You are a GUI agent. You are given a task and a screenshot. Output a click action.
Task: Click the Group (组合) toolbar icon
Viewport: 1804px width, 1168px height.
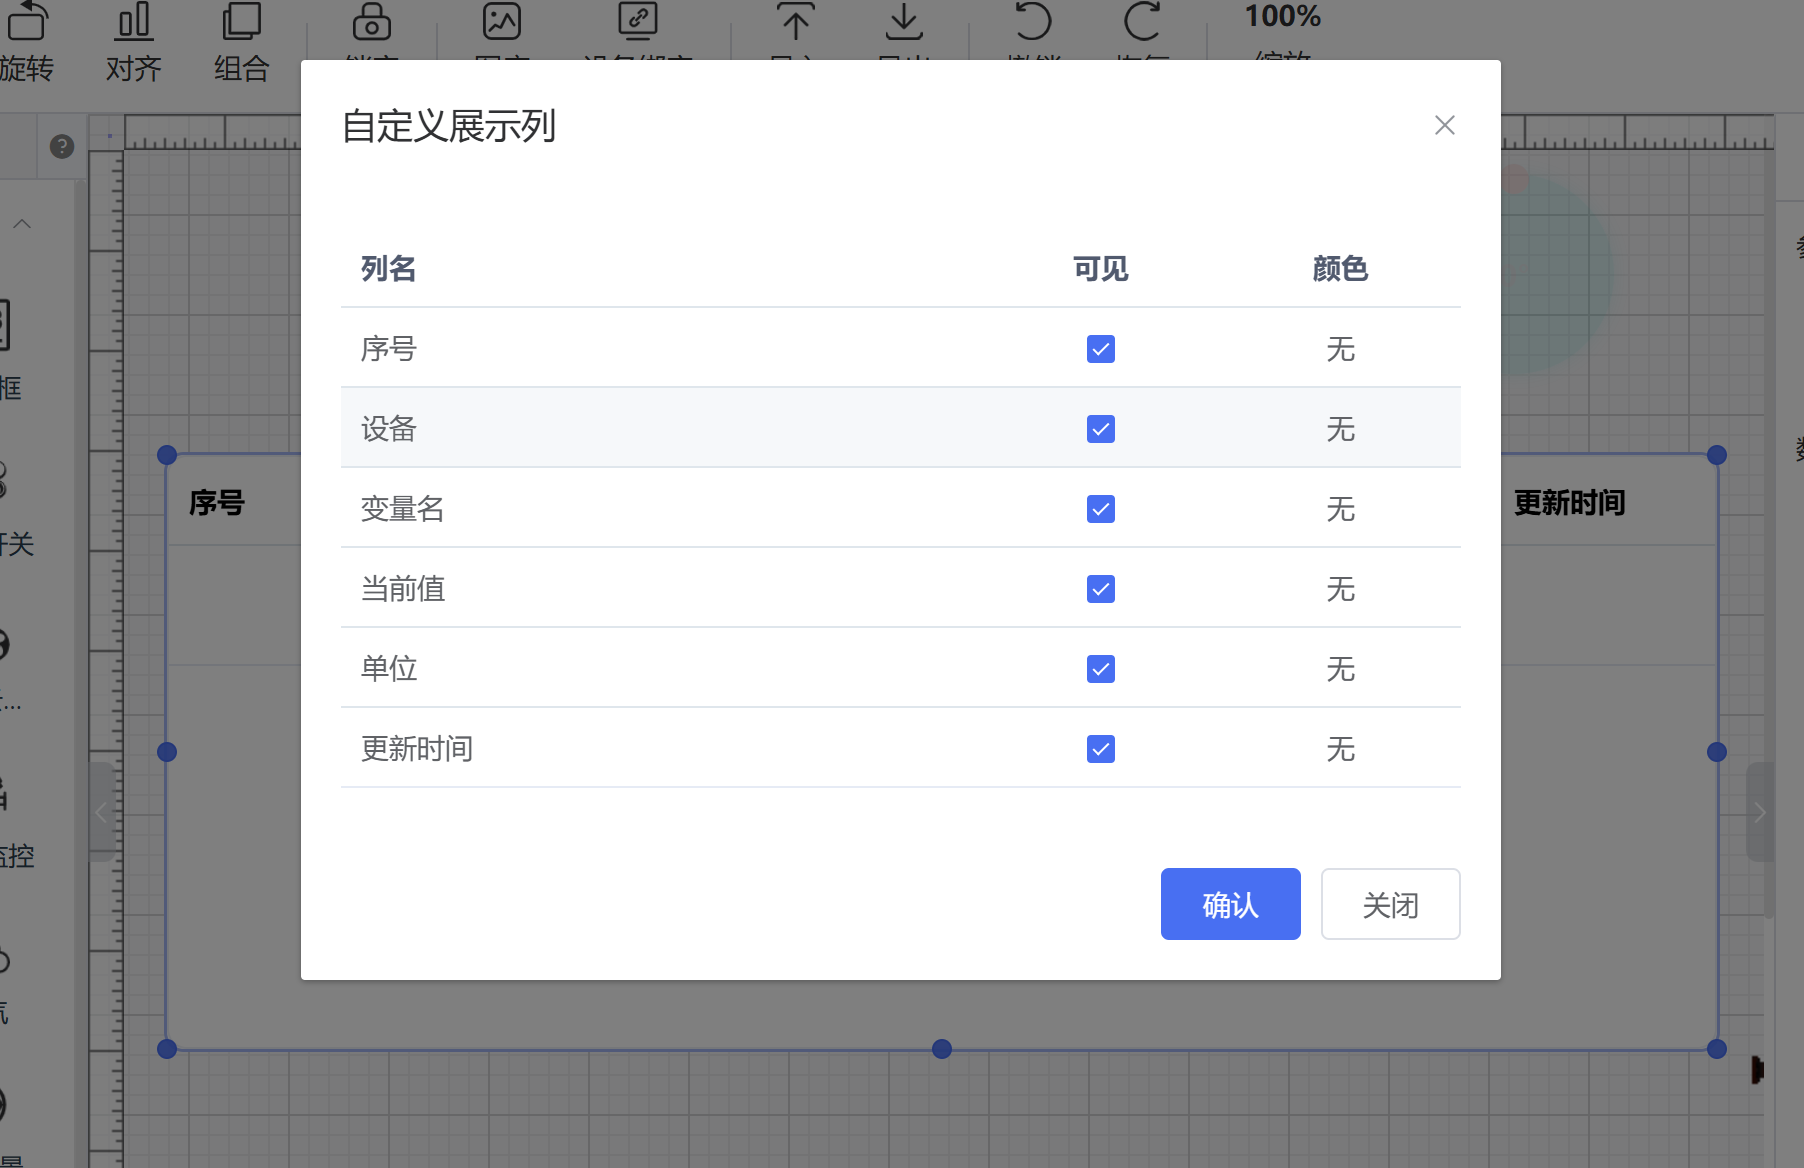[x=241, y=22]
